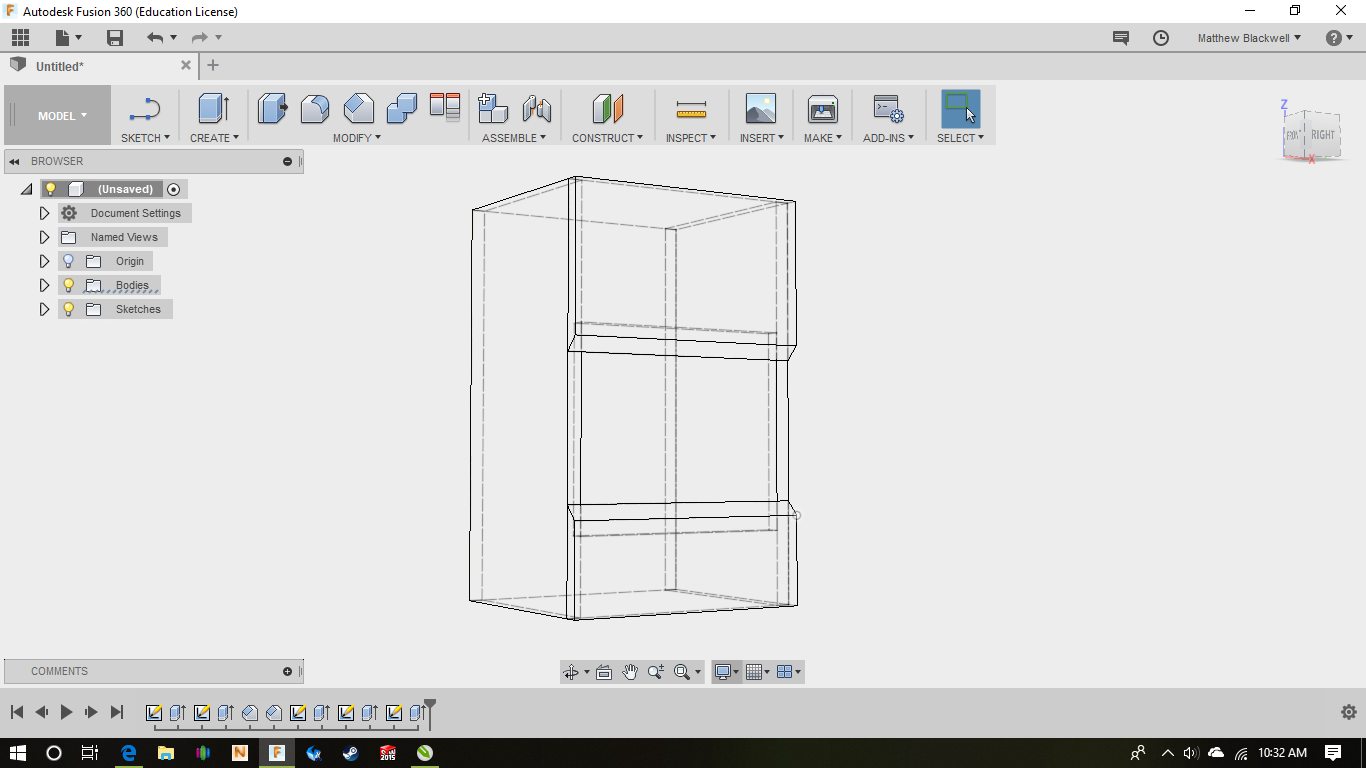The height and width of the screenshot is (768, 1366).
Task: Expand the Bodies folder arrow
Action: (44, 285)
